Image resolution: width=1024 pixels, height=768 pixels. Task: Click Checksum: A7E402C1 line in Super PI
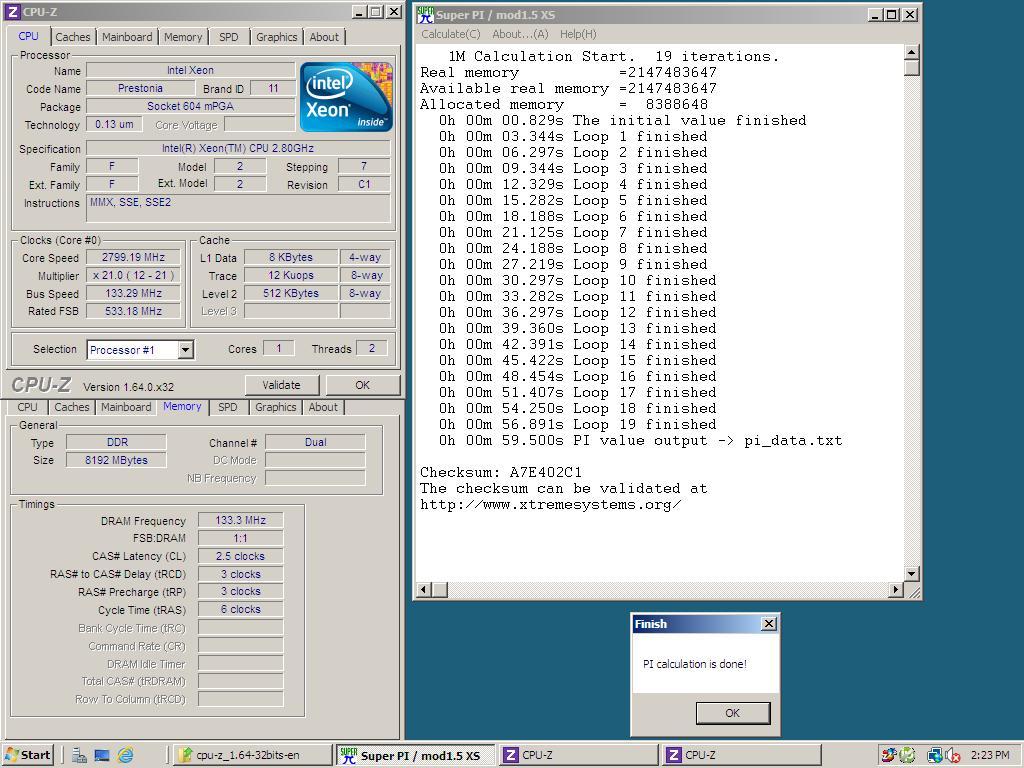(x=501, y=472)
